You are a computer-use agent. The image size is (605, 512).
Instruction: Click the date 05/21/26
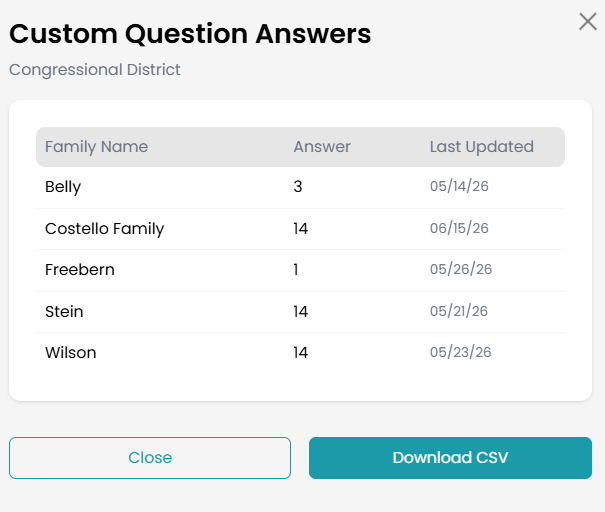459,311
